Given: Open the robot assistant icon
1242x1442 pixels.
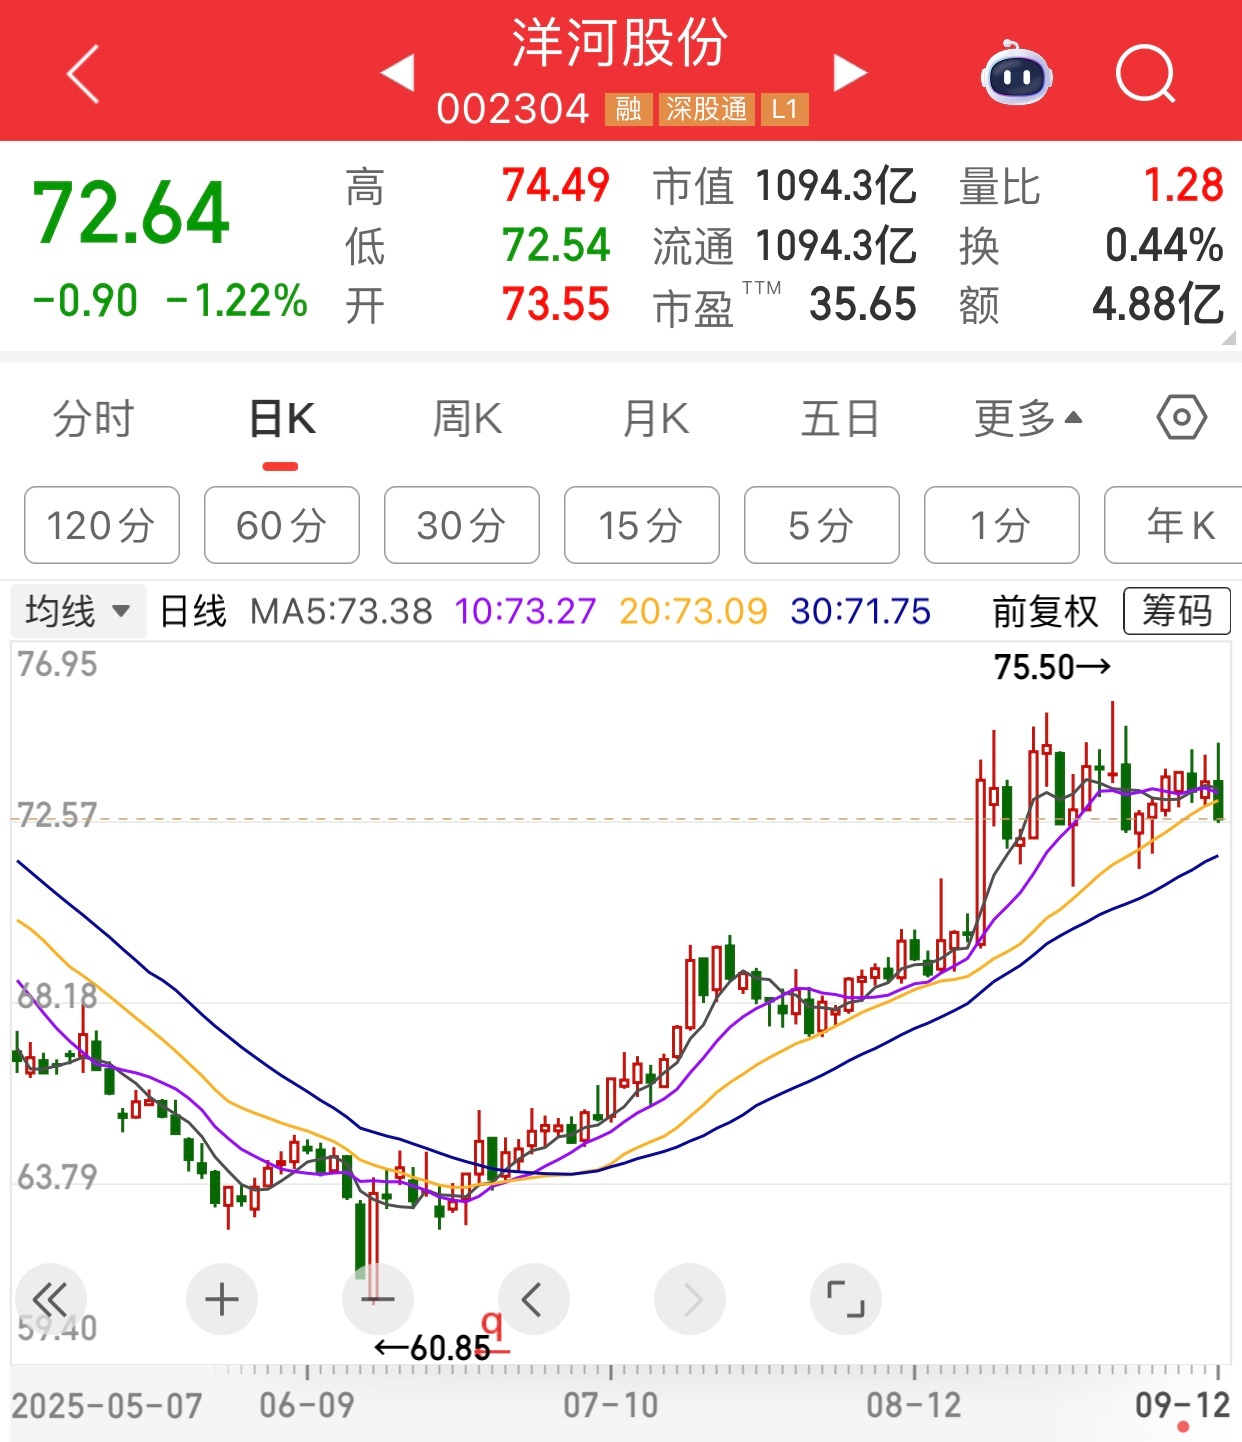Looking at the screenshot, I should (1016, 73).
